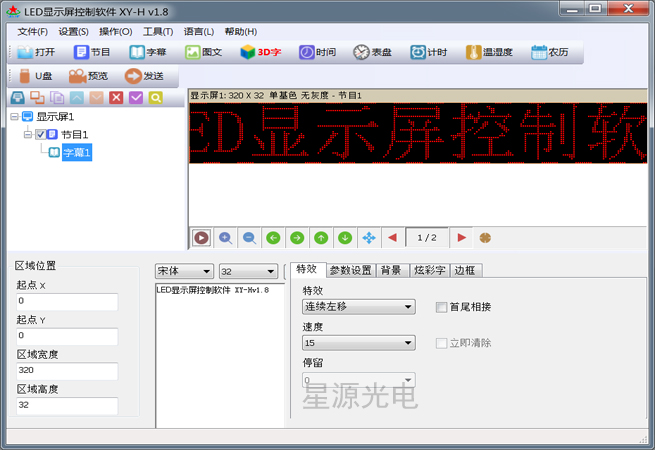Toggle the 节目1 checkbox in tree

(x=41, y=134)
